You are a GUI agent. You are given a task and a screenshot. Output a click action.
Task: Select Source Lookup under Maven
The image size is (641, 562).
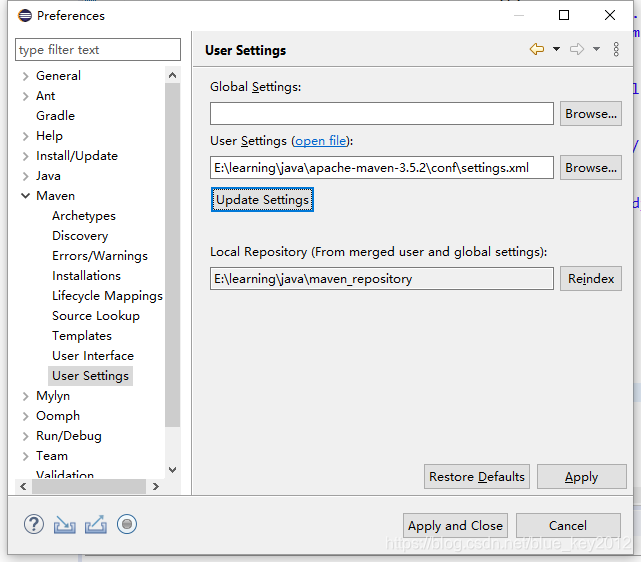pyautogui.click(x=96, y=316)
